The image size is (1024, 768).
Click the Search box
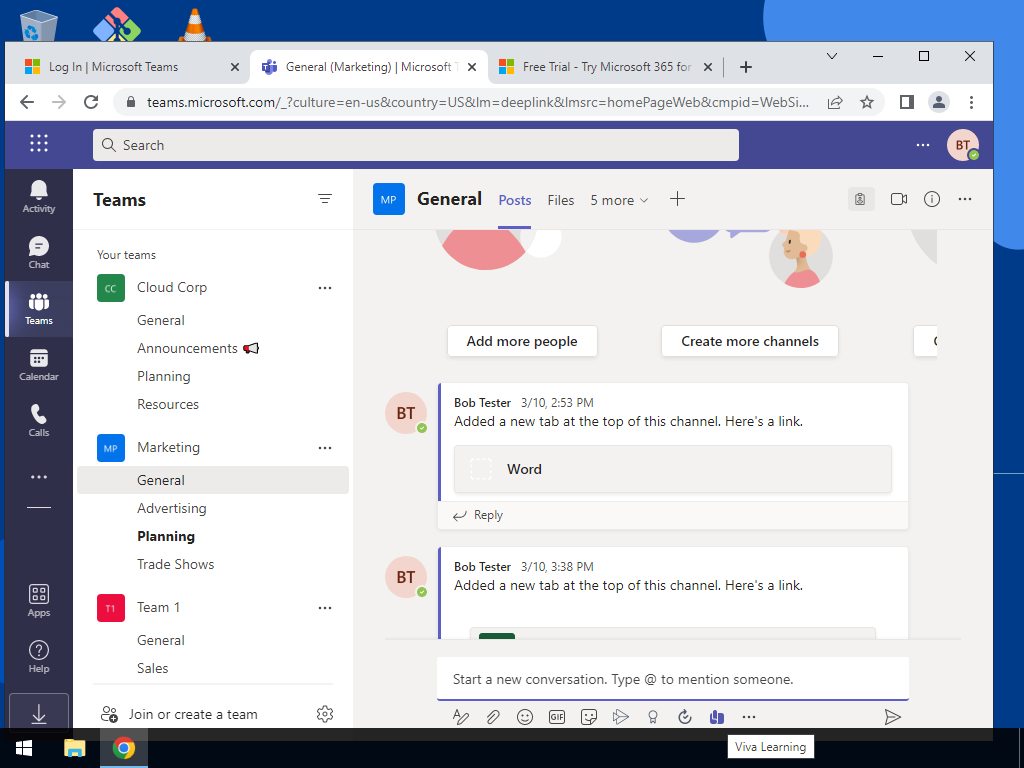pyautogui.click(x=415, y=145)
